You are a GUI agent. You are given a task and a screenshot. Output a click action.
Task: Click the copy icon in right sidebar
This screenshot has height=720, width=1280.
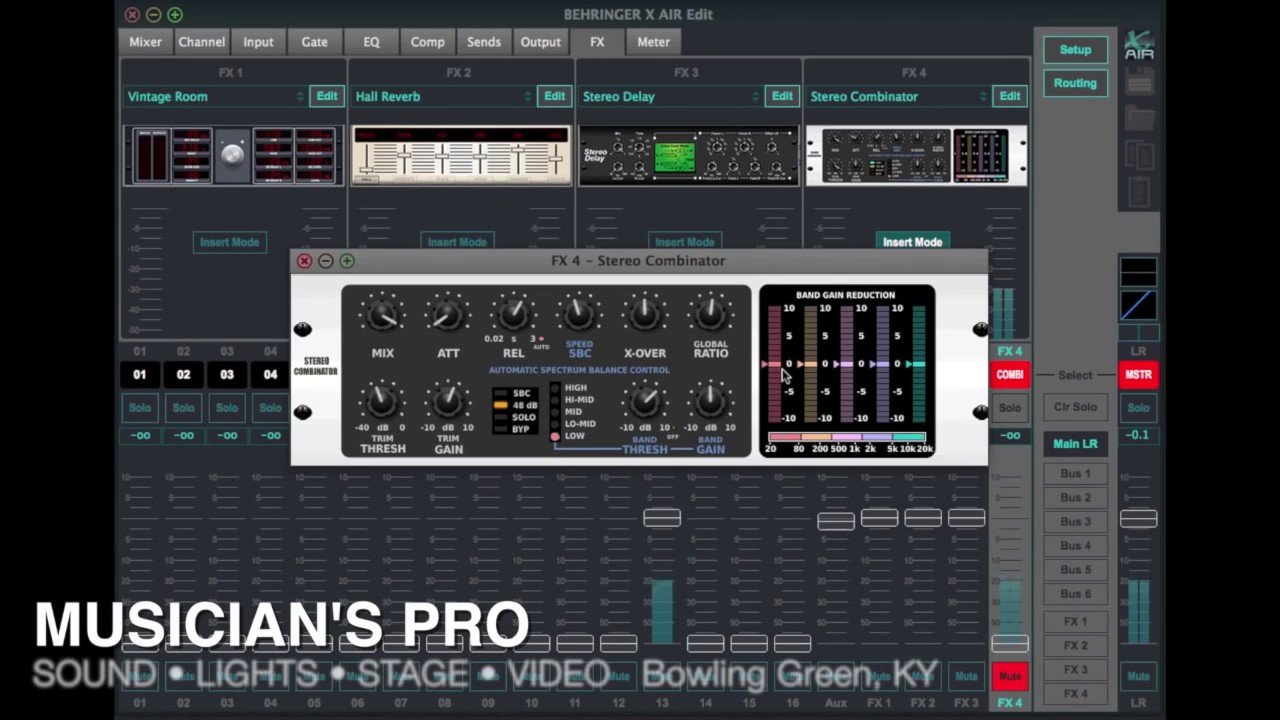coord(1139,153)
